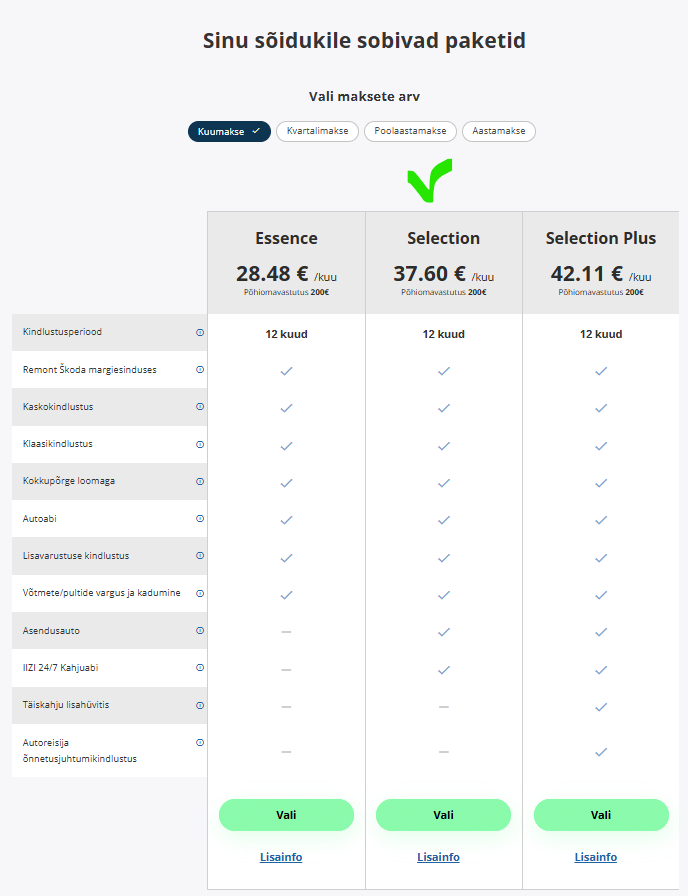Show info for Asendusauto row

(x=200, y=631)
